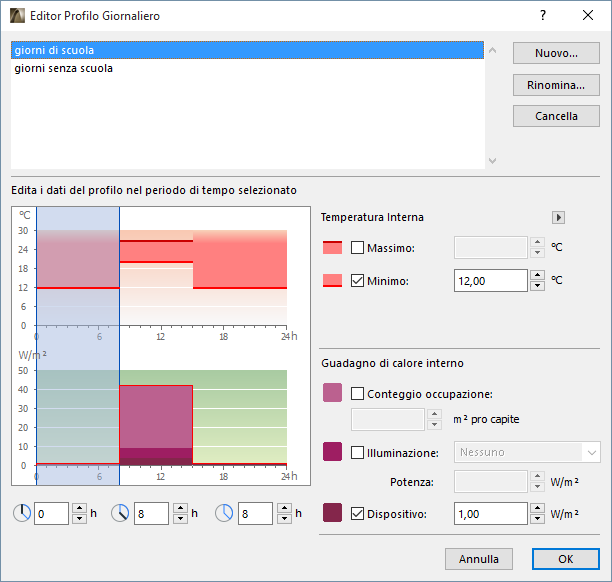This screenshot has width=612, height=582.
Task: Click the Illuminazione color swatch
Action: 333,452
